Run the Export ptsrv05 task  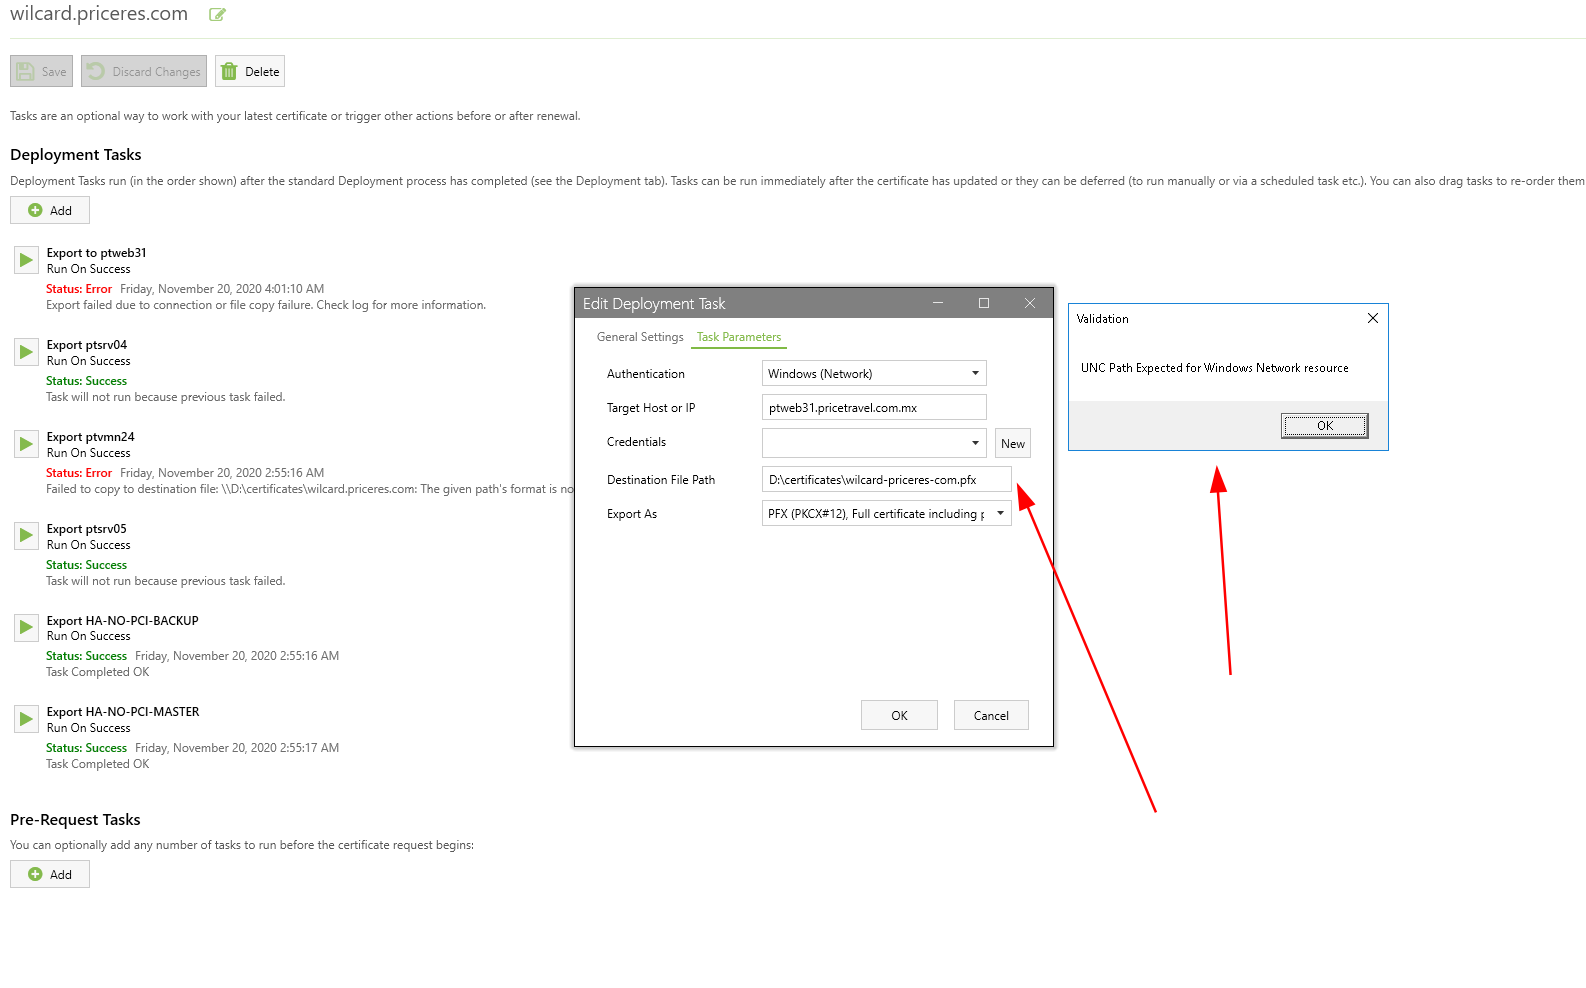tap(26, 536)
